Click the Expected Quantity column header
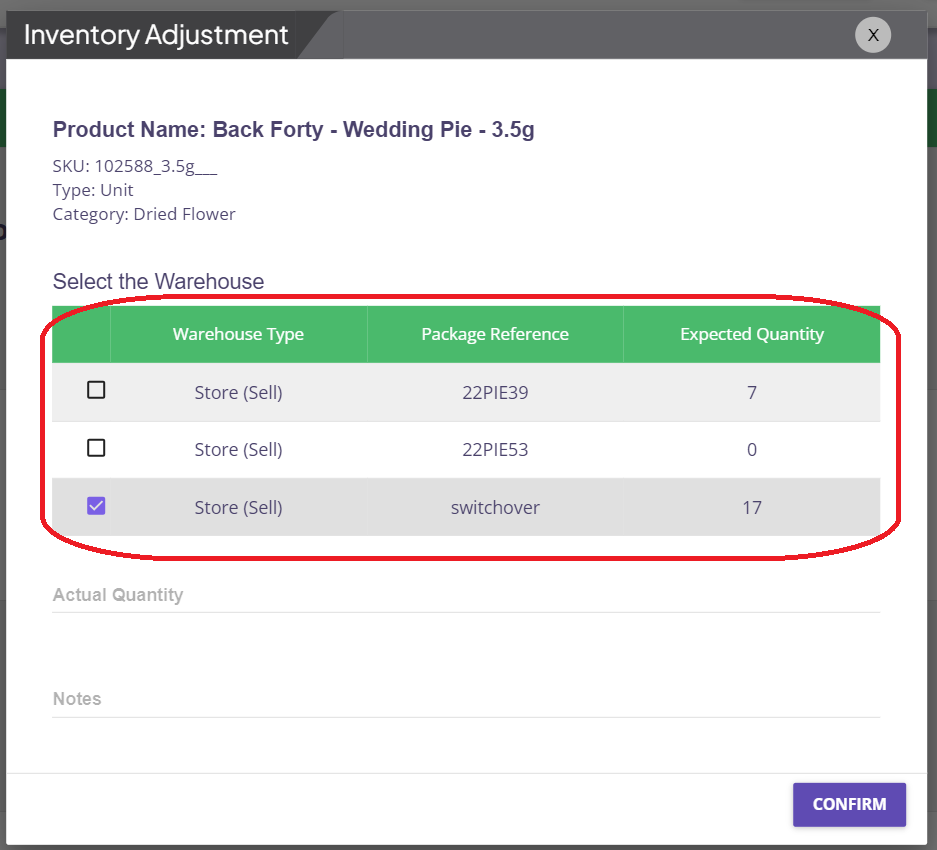 pos(752,334)
